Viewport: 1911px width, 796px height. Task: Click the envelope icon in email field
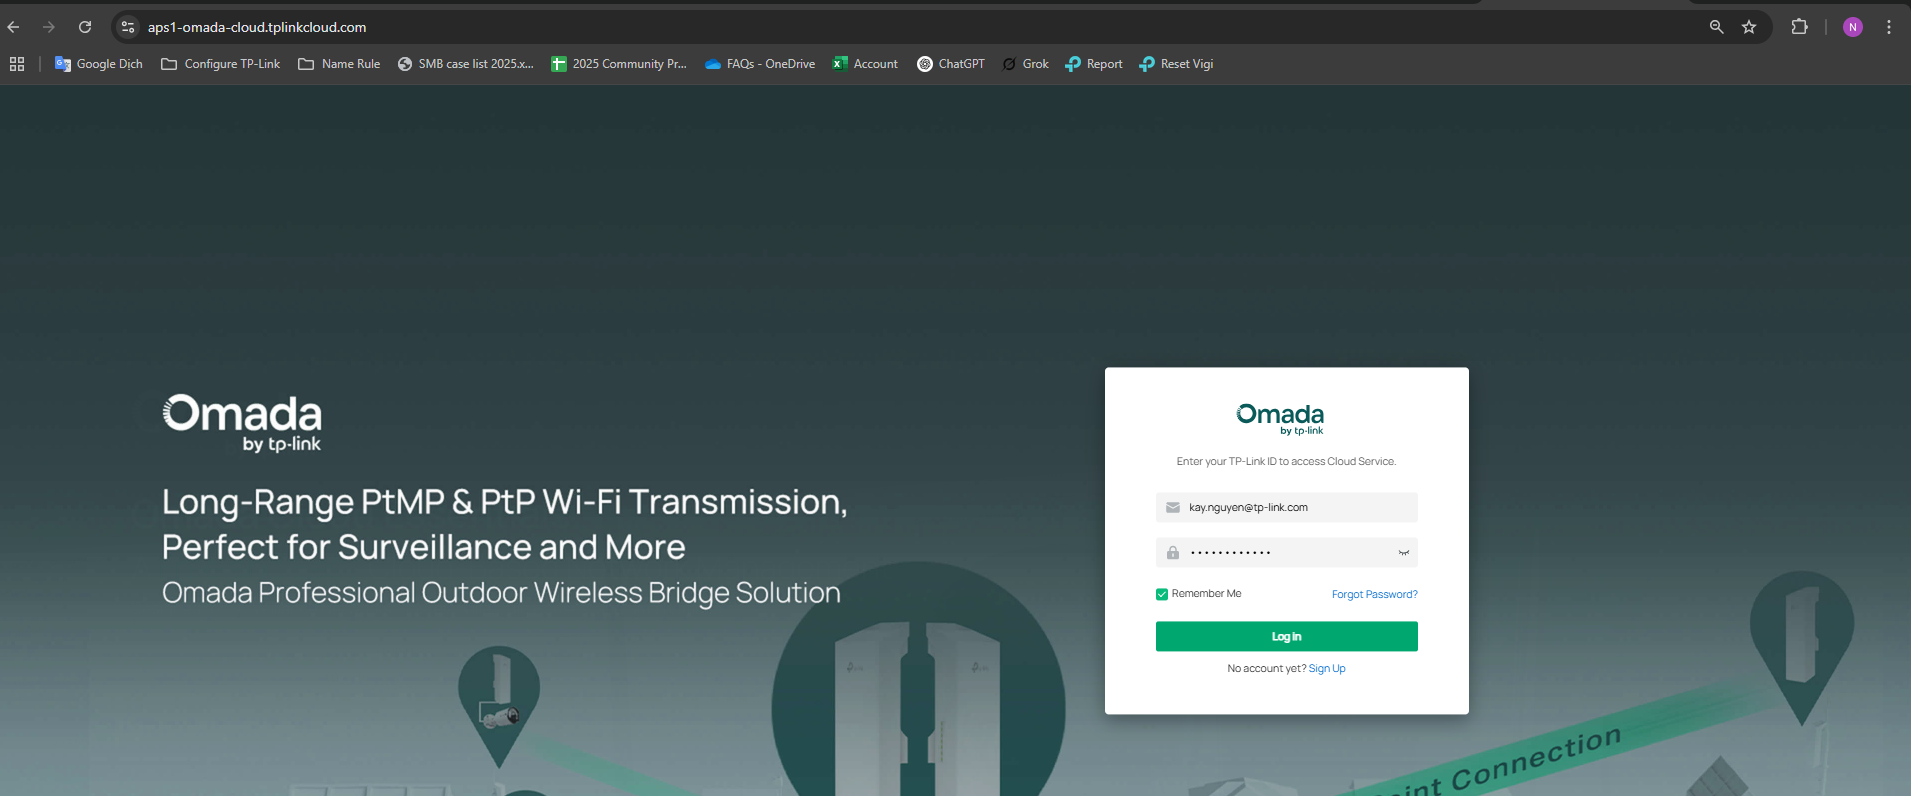point(1173,507)
